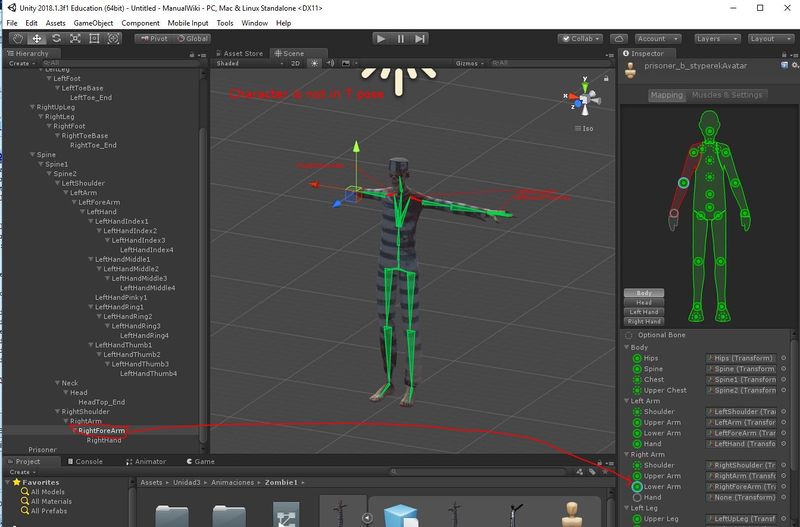Viewport: 800px width, 527px height.
Task: Show the Head mapping view
Action: point(644,303)
